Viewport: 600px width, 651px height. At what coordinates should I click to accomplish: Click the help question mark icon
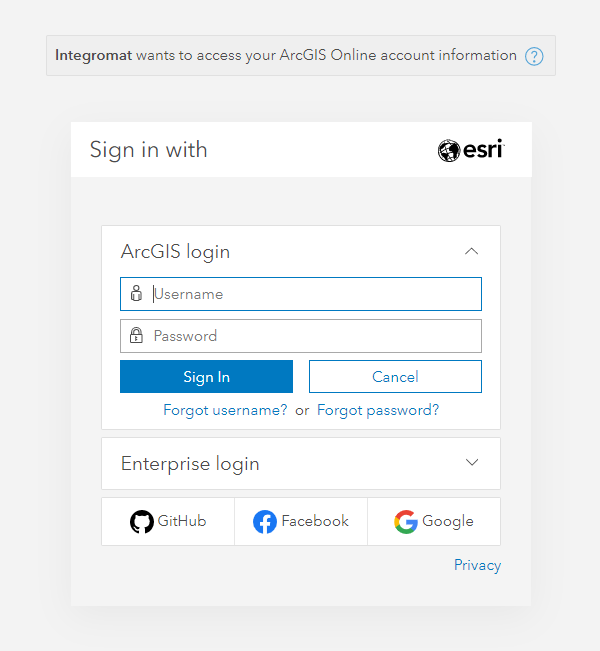point(534,56)
